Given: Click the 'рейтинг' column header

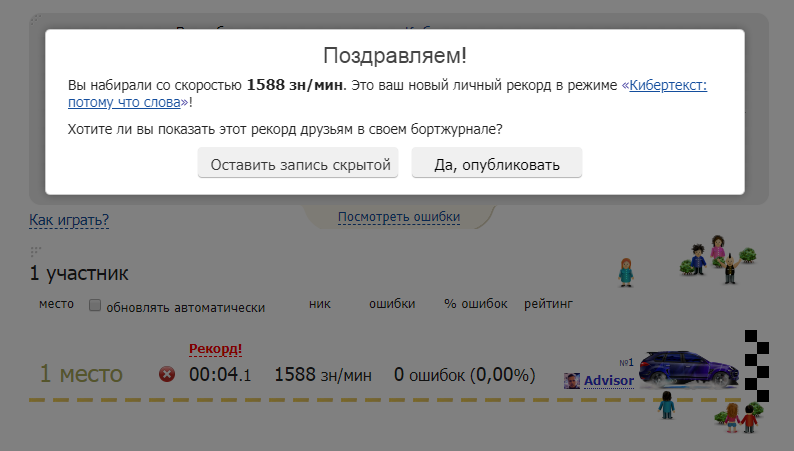Looking at the screenshot, I should (548, 304).
